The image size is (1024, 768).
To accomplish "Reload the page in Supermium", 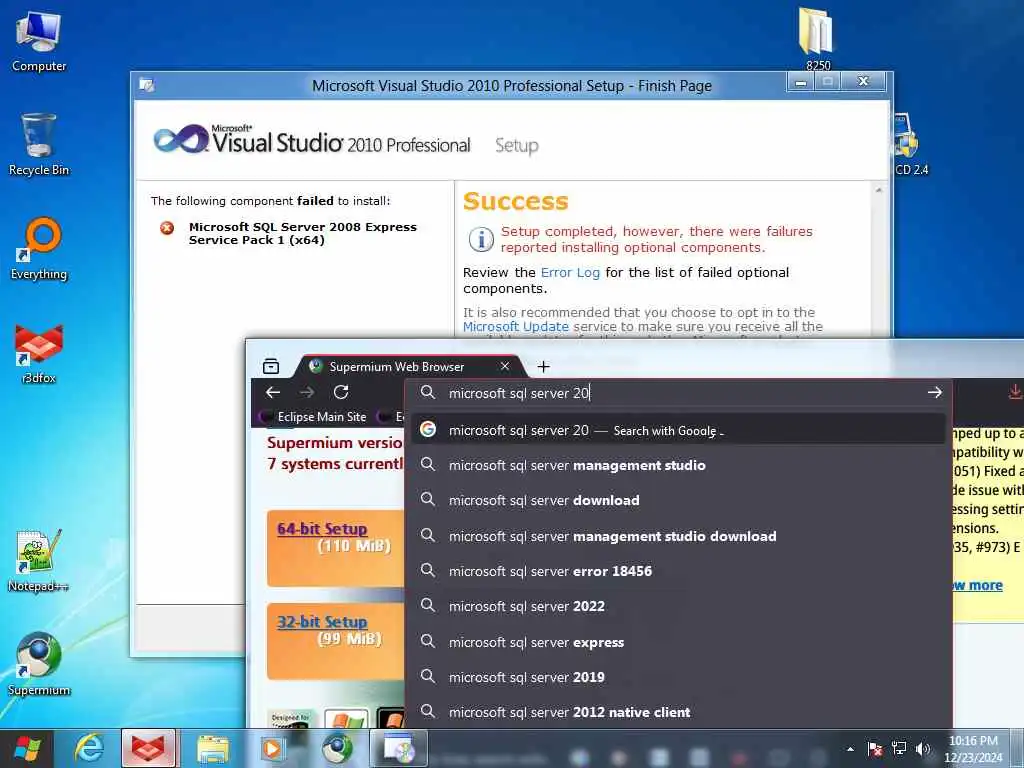I will (x=341, y=392).
